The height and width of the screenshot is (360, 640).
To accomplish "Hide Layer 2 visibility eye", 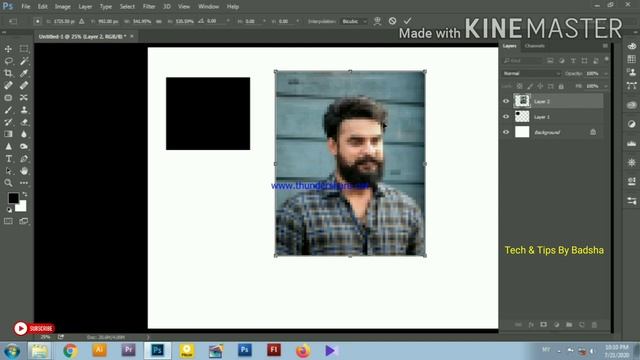I will [506, 101].
